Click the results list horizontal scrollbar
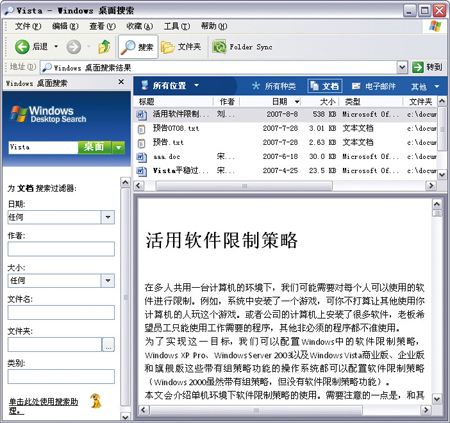The height and width of the screenshot is (423, 450). tap(287, 186)
